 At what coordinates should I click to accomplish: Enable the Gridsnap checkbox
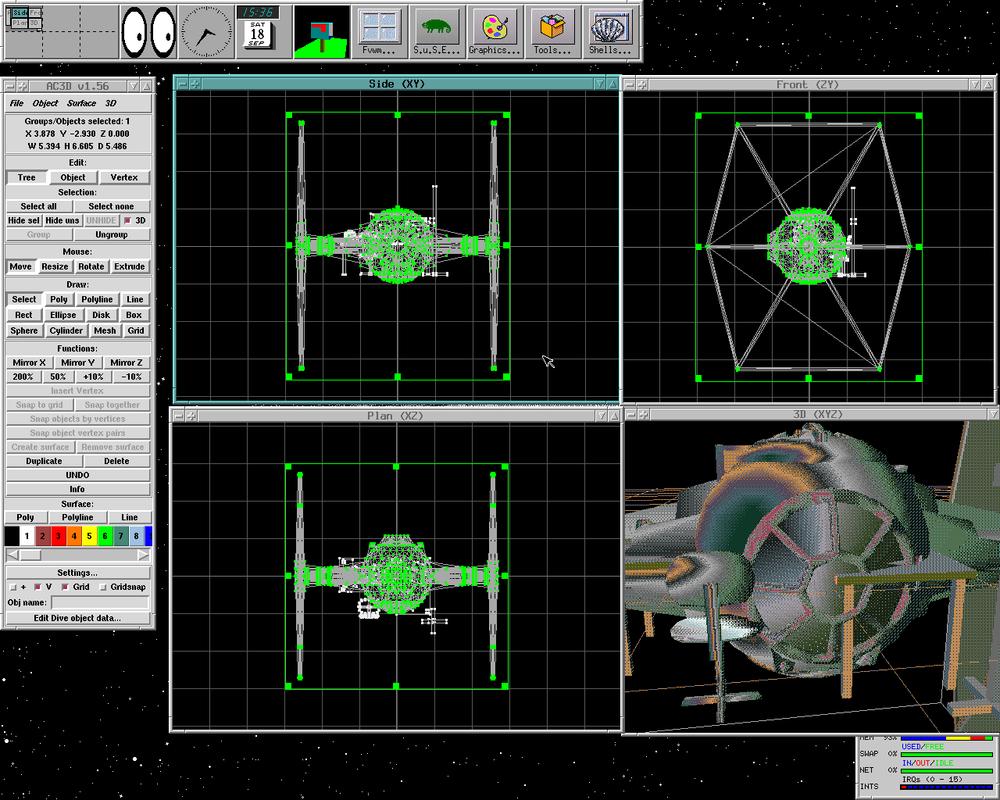click(103, 587)
